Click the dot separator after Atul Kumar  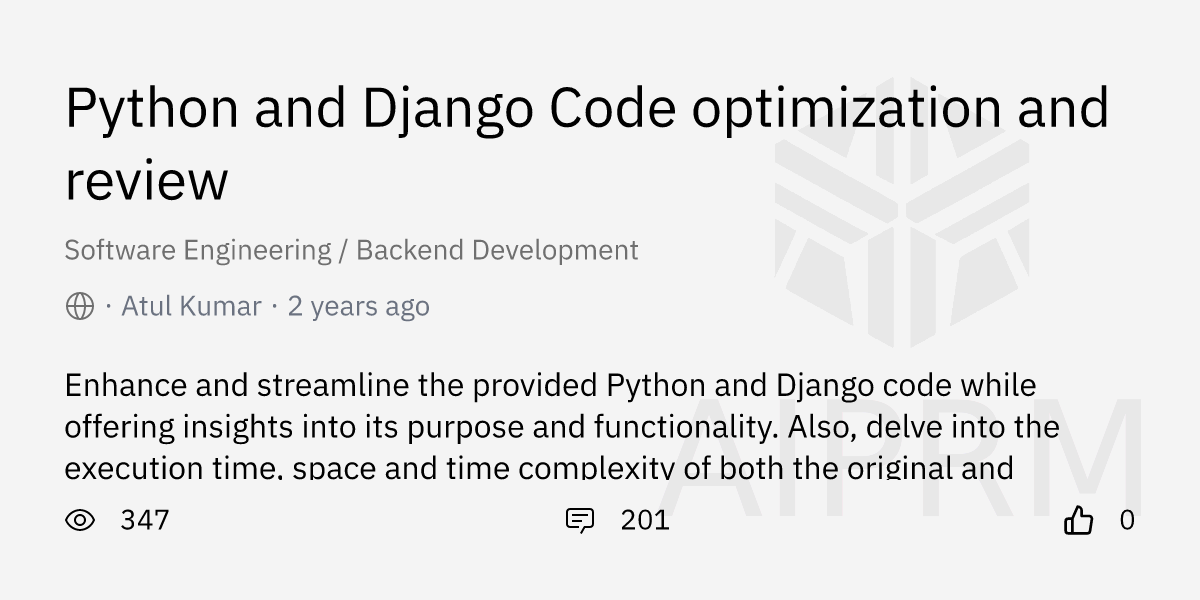[x=274, y=306]
